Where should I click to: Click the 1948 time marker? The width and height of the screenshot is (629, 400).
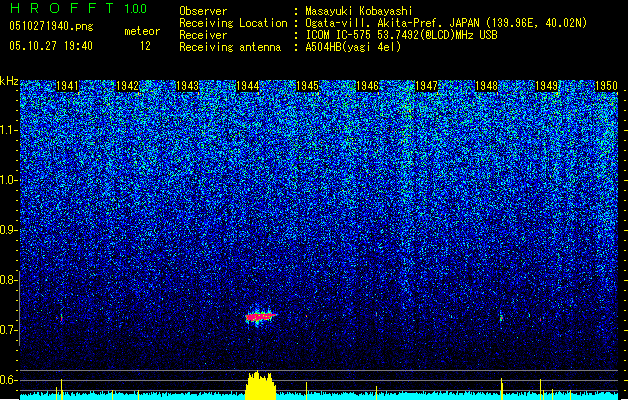(x=487, y=86)
